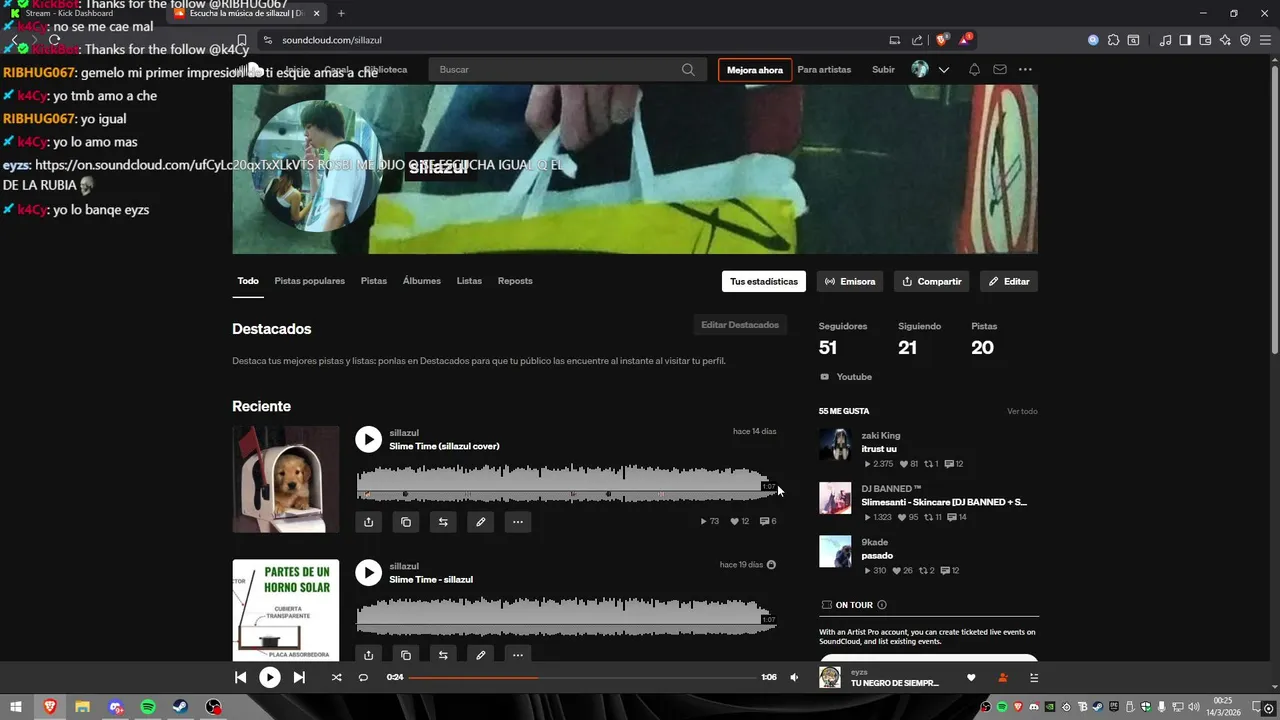The width and height of the screenshot is (1280, 720).
Task: Open Brave Rewards triangle icon
Action: point(965,40)
